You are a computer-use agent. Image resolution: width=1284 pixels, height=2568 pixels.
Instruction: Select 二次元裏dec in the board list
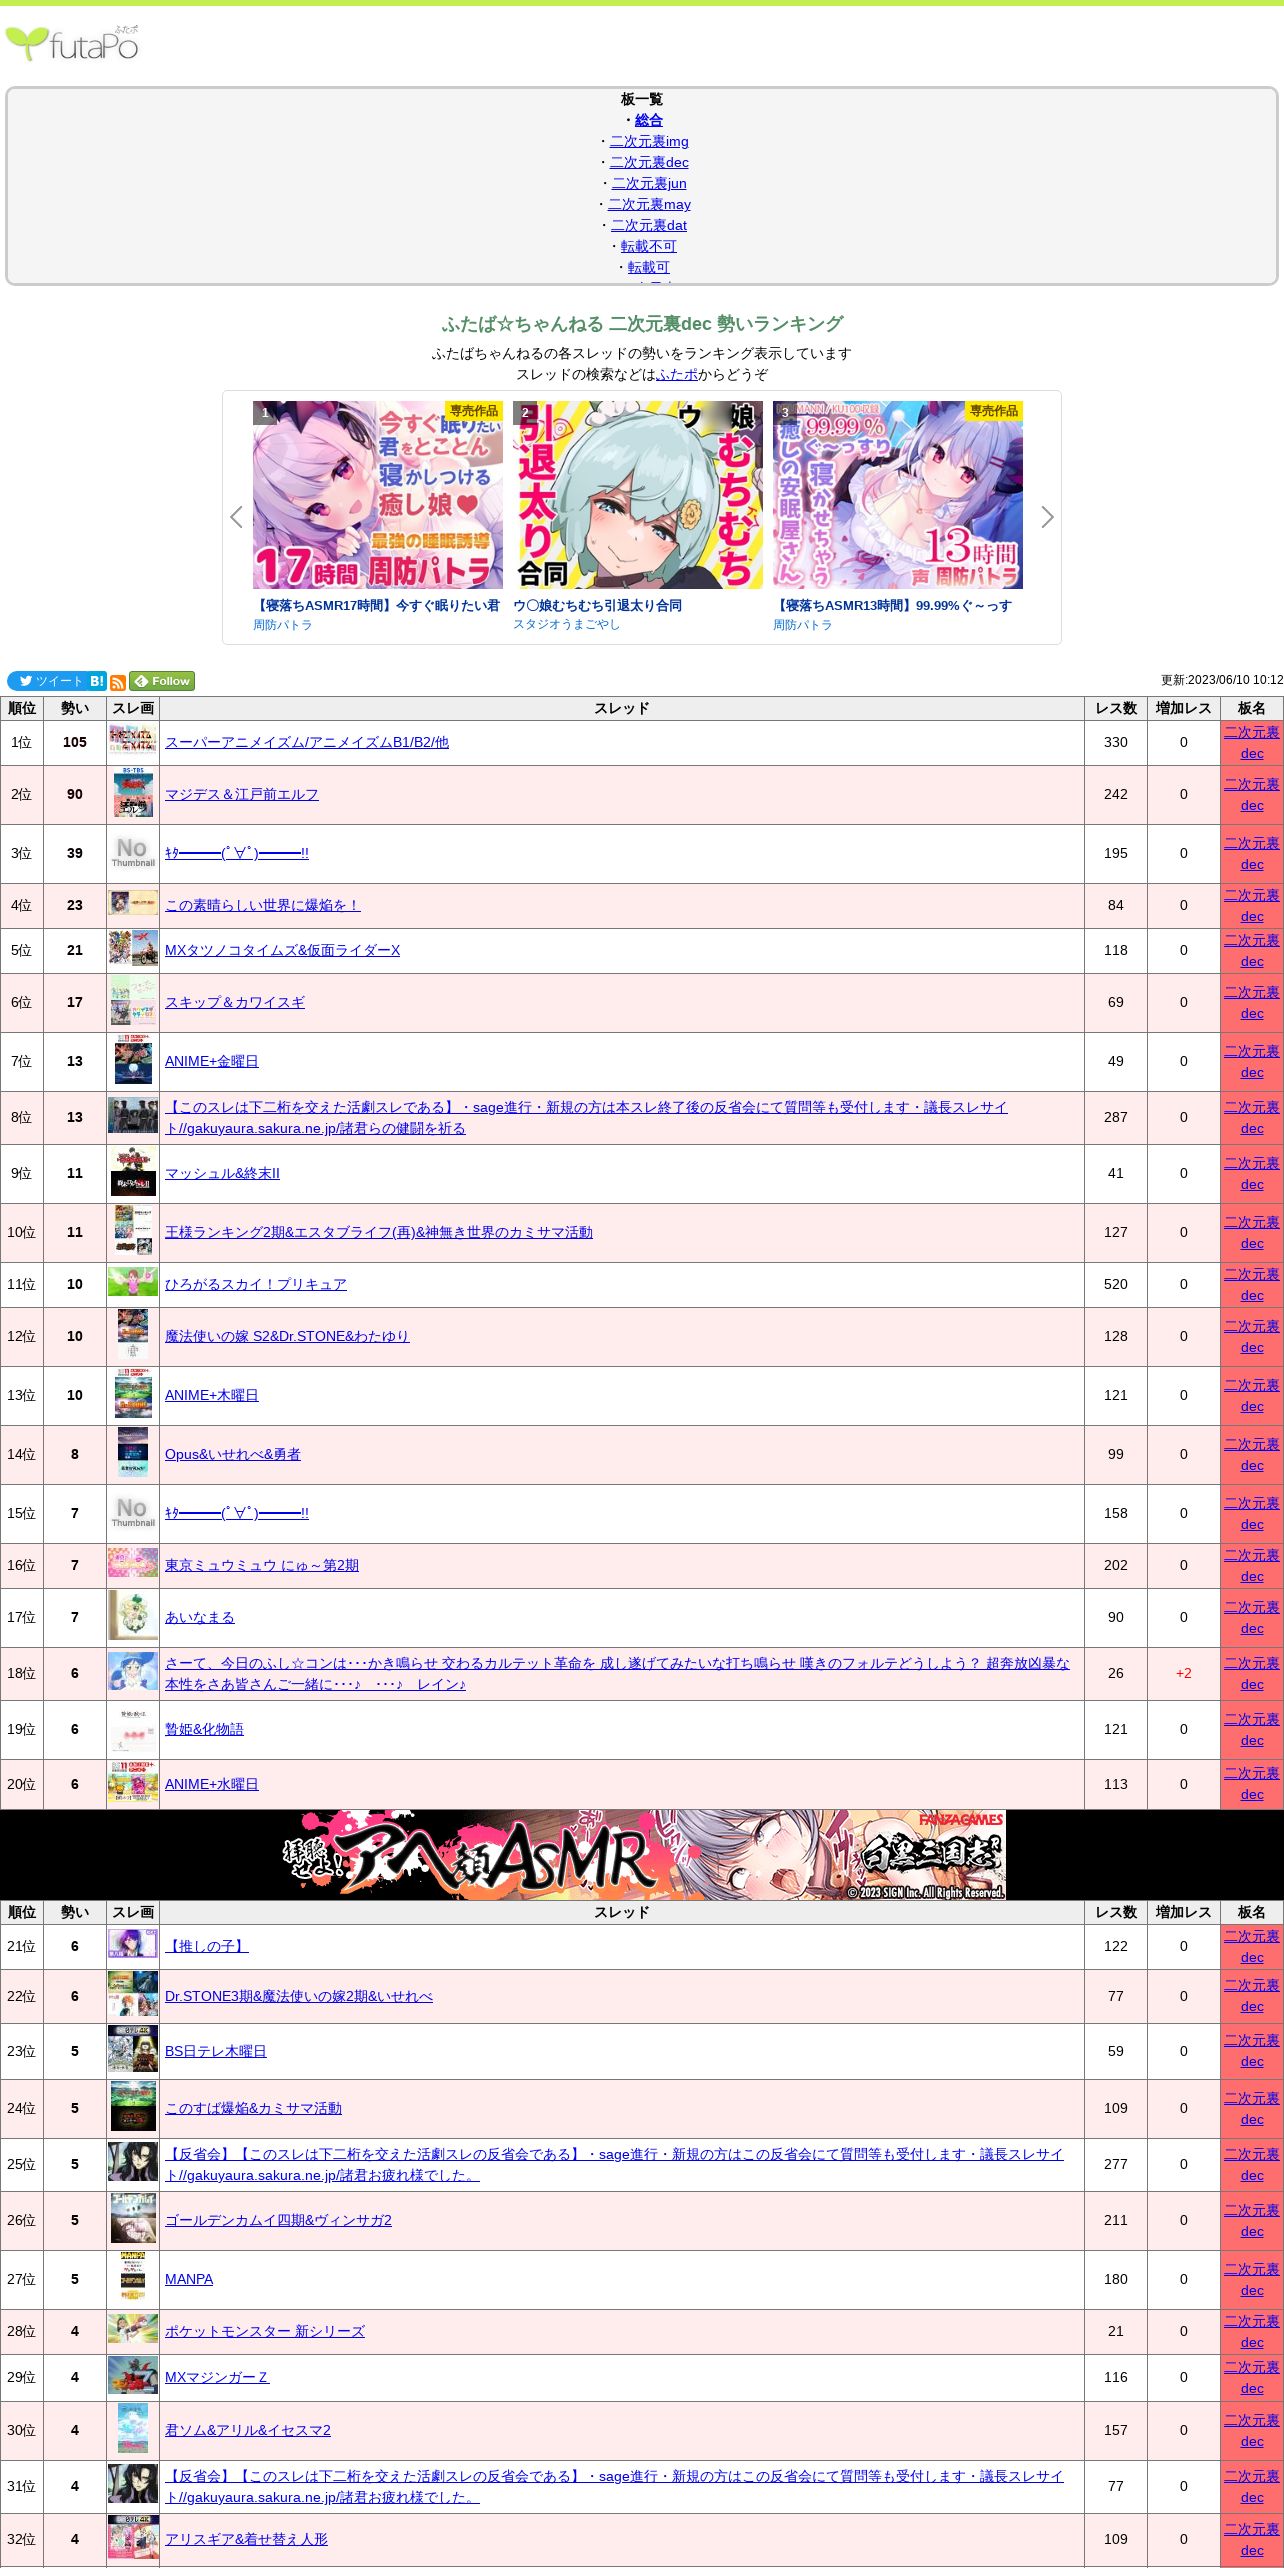(649, 162)
